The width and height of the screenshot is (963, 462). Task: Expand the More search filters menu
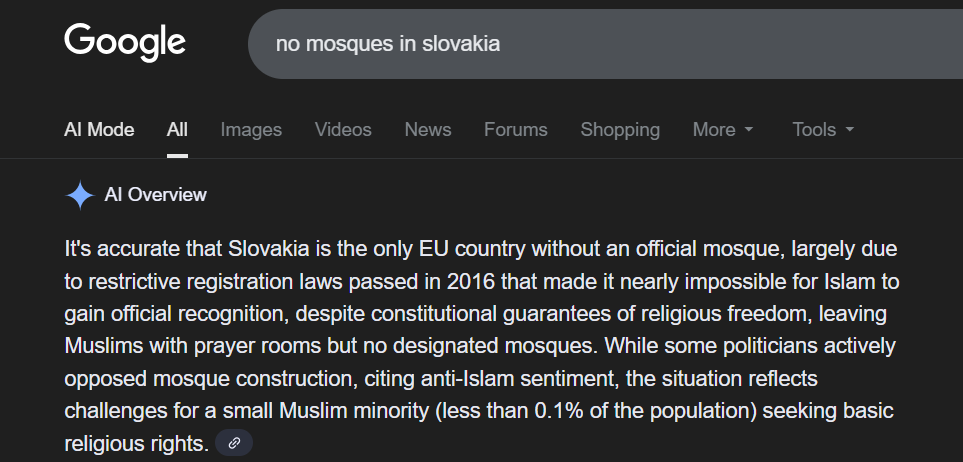point(722,130)
